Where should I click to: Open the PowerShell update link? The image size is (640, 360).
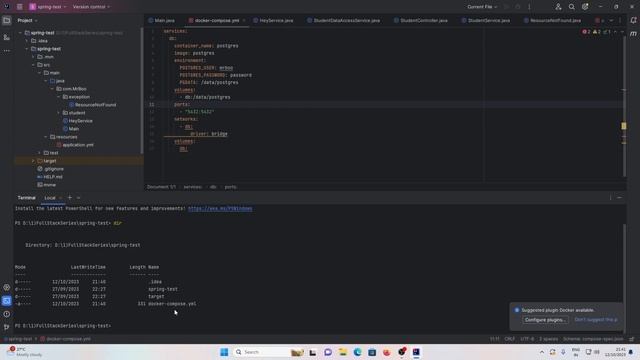click(x=220, y=209)
